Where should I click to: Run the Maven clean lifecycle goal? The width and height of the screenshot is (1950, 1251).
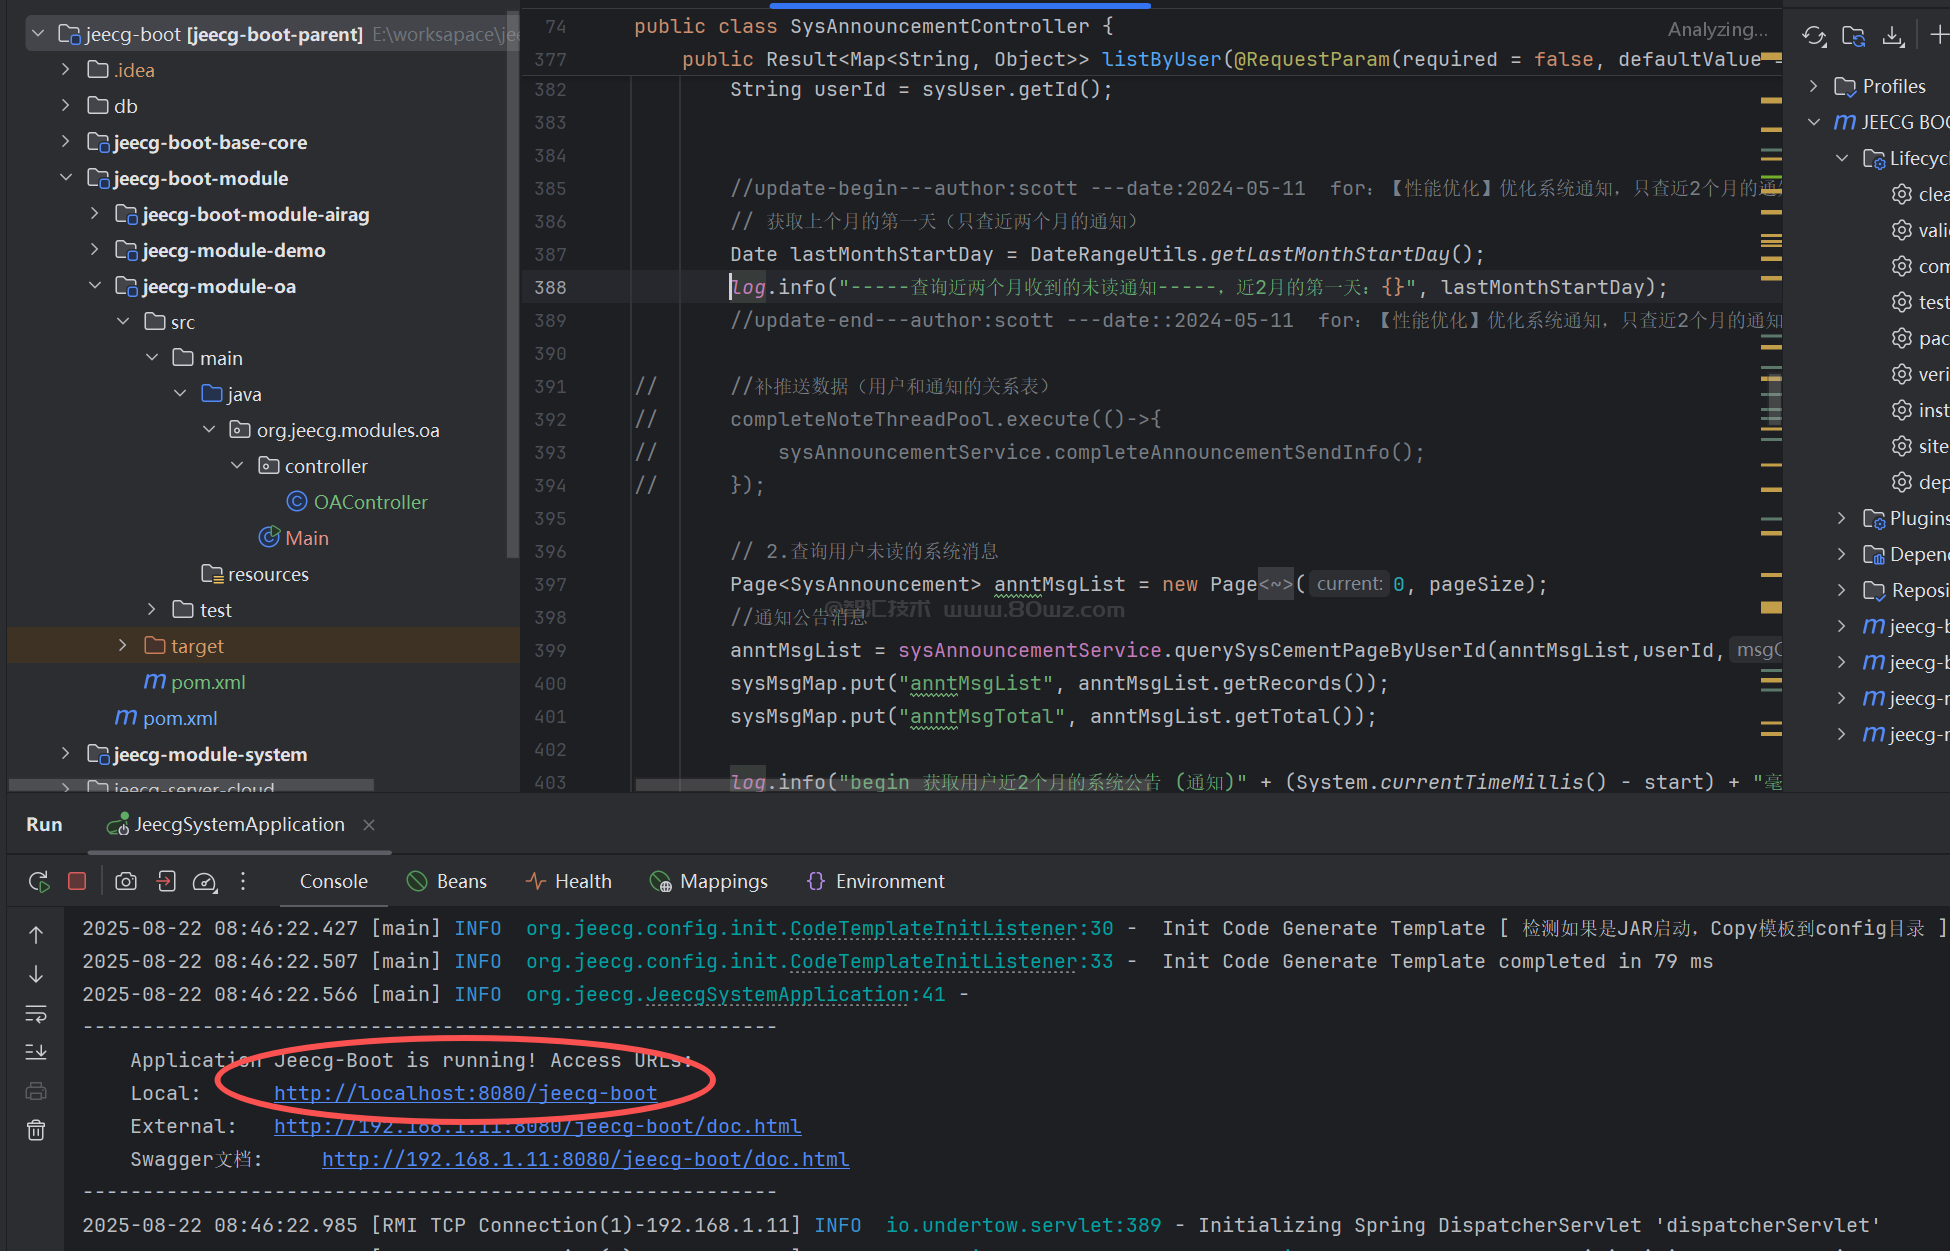(1919, 194)
